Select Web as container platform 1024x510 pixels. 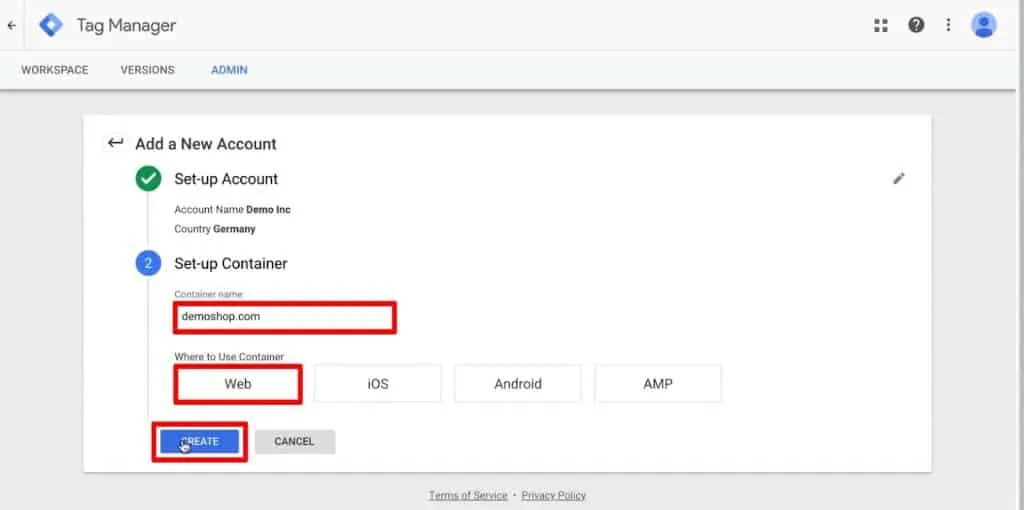click(x=238, y=384)
